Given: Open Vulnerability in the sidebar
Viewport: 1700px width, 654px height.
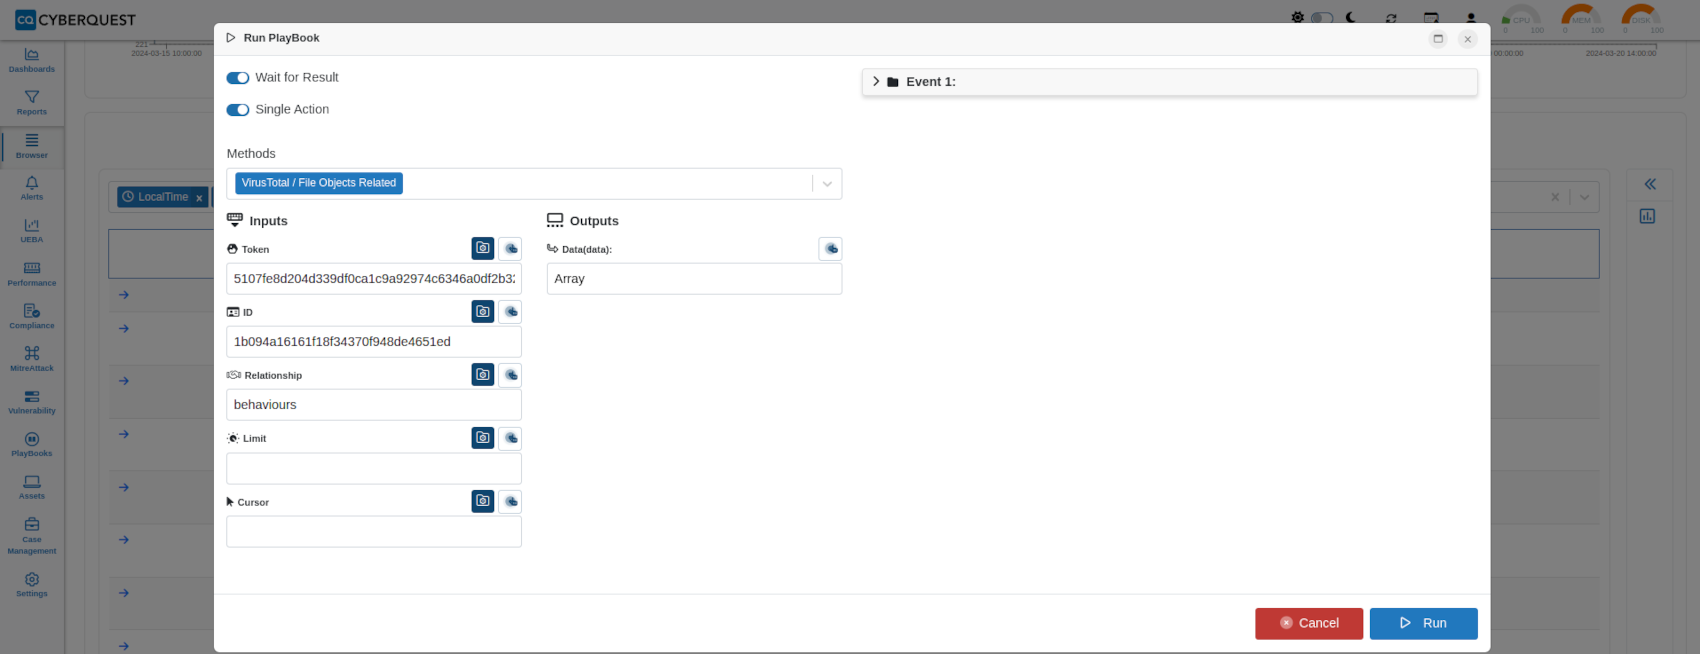Looking at the screenshot, I should click(32, 402).
